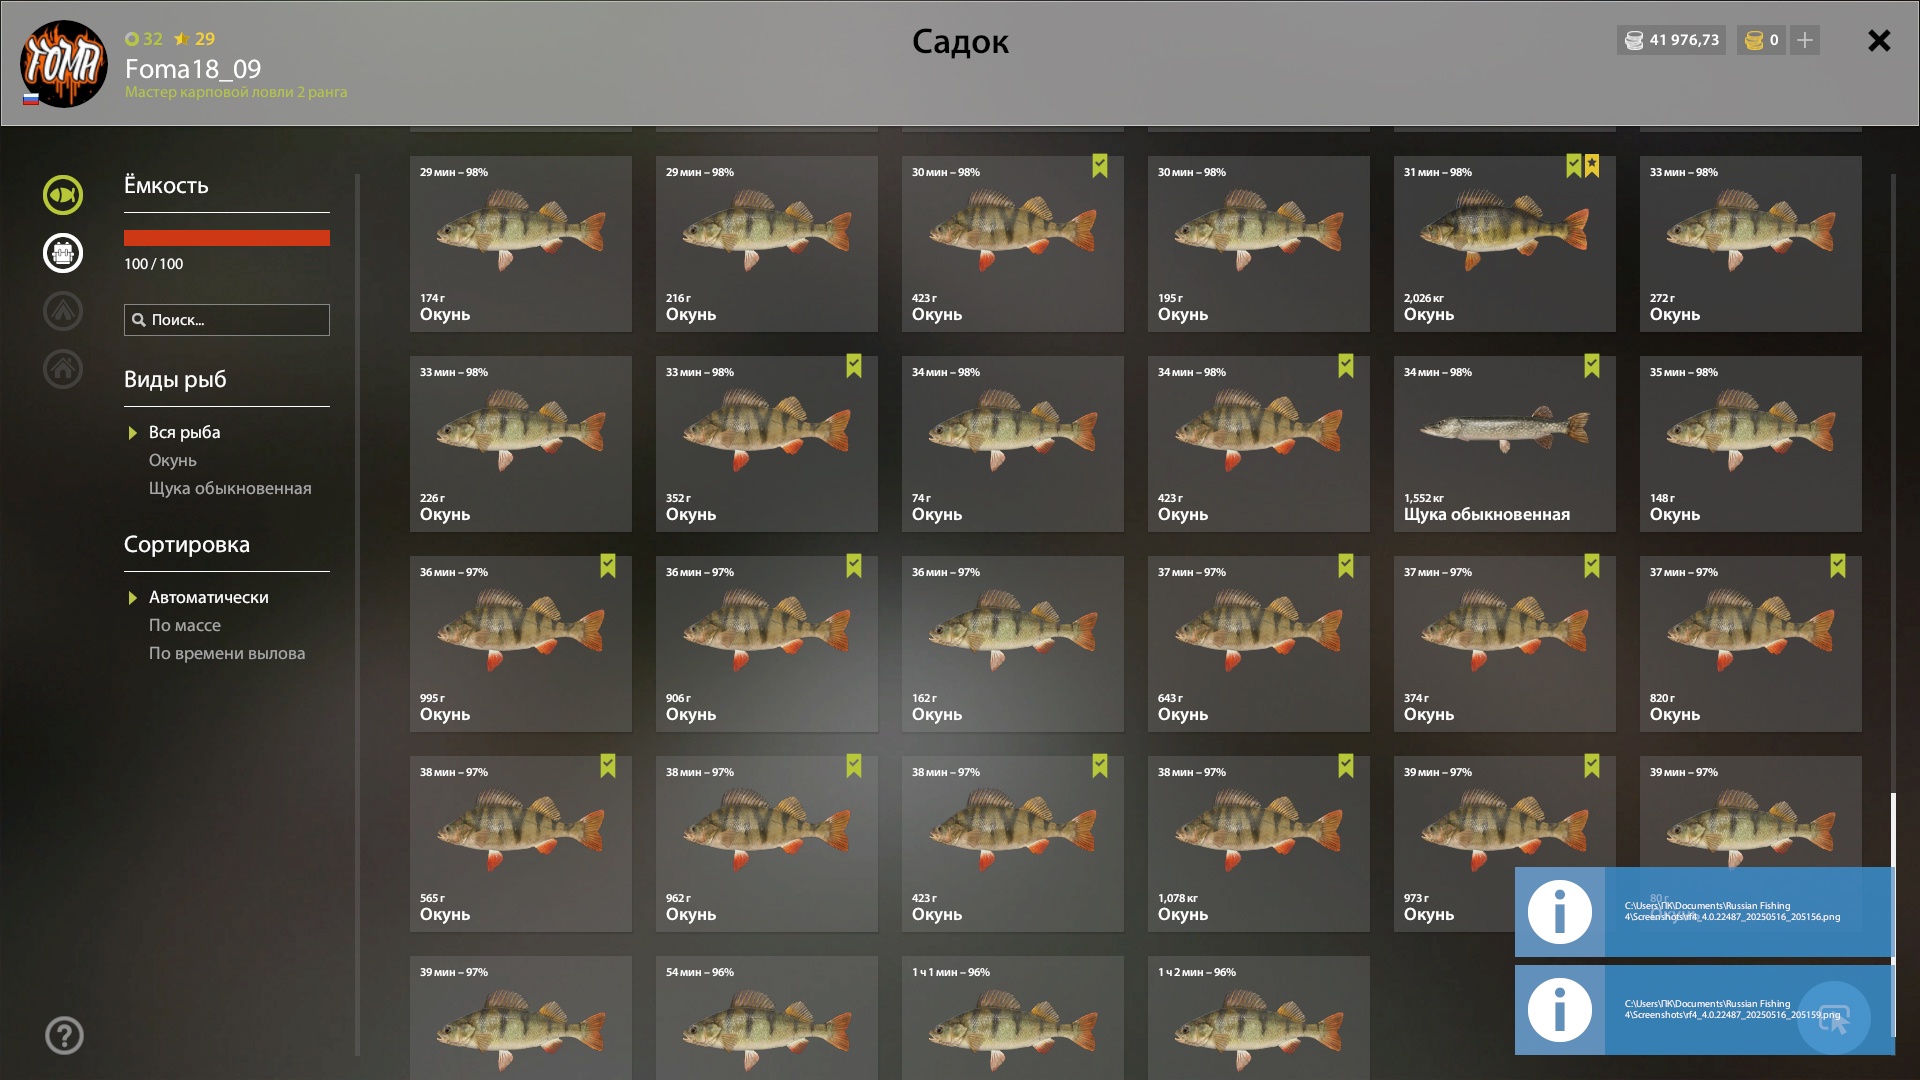This screenshot has height=1080, width=1920.
Task: Click the silver coins balance 41 976,73
Action: [1671, 40]
